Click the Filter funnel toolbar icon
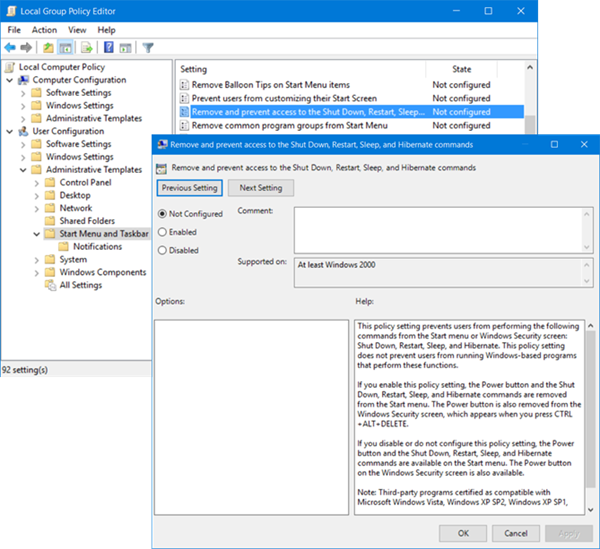The width and height of the screenshot is (600, 549). click(148, 48)
